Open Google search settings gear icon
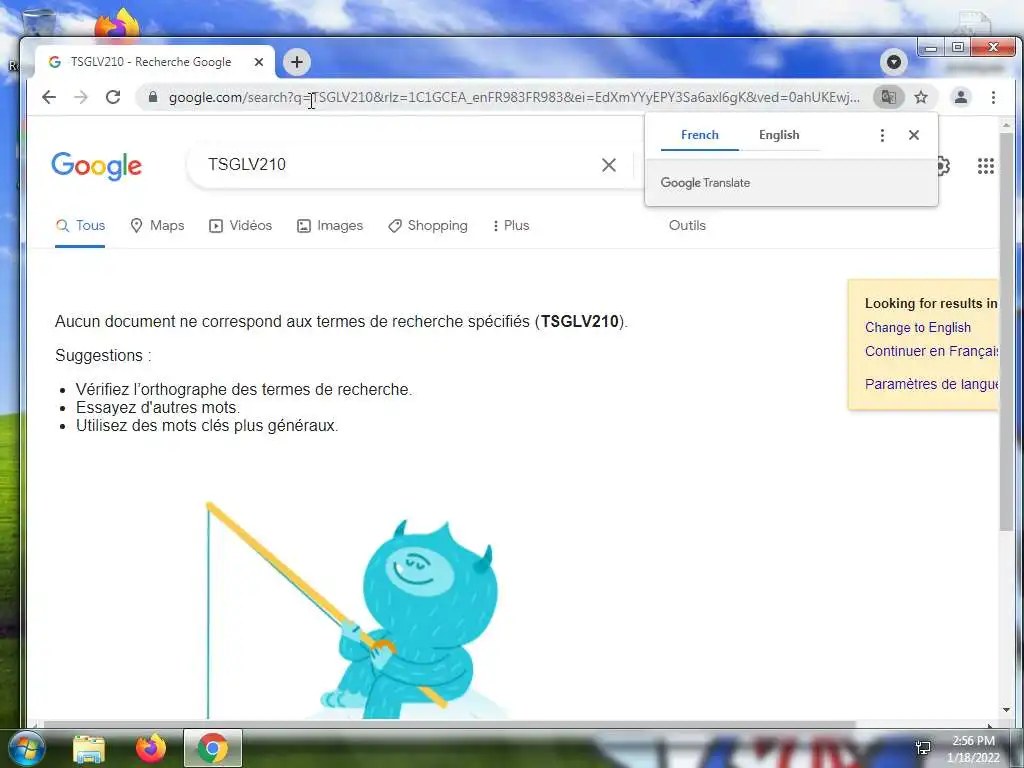Image resolution: width=1024 pixels, height=768 pixels. click(x=942, y=166)
